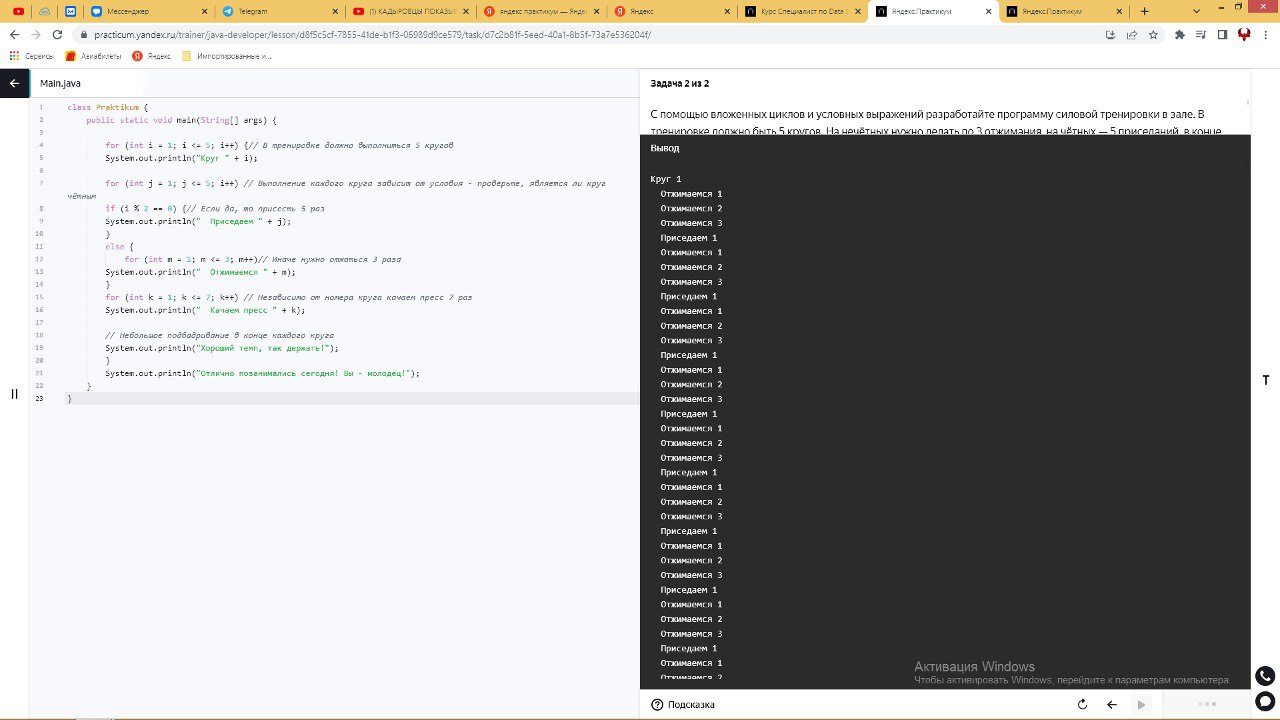Open the phone call support icon
The height and width of the screenshot is (720, 1280).
[1265, 676]
